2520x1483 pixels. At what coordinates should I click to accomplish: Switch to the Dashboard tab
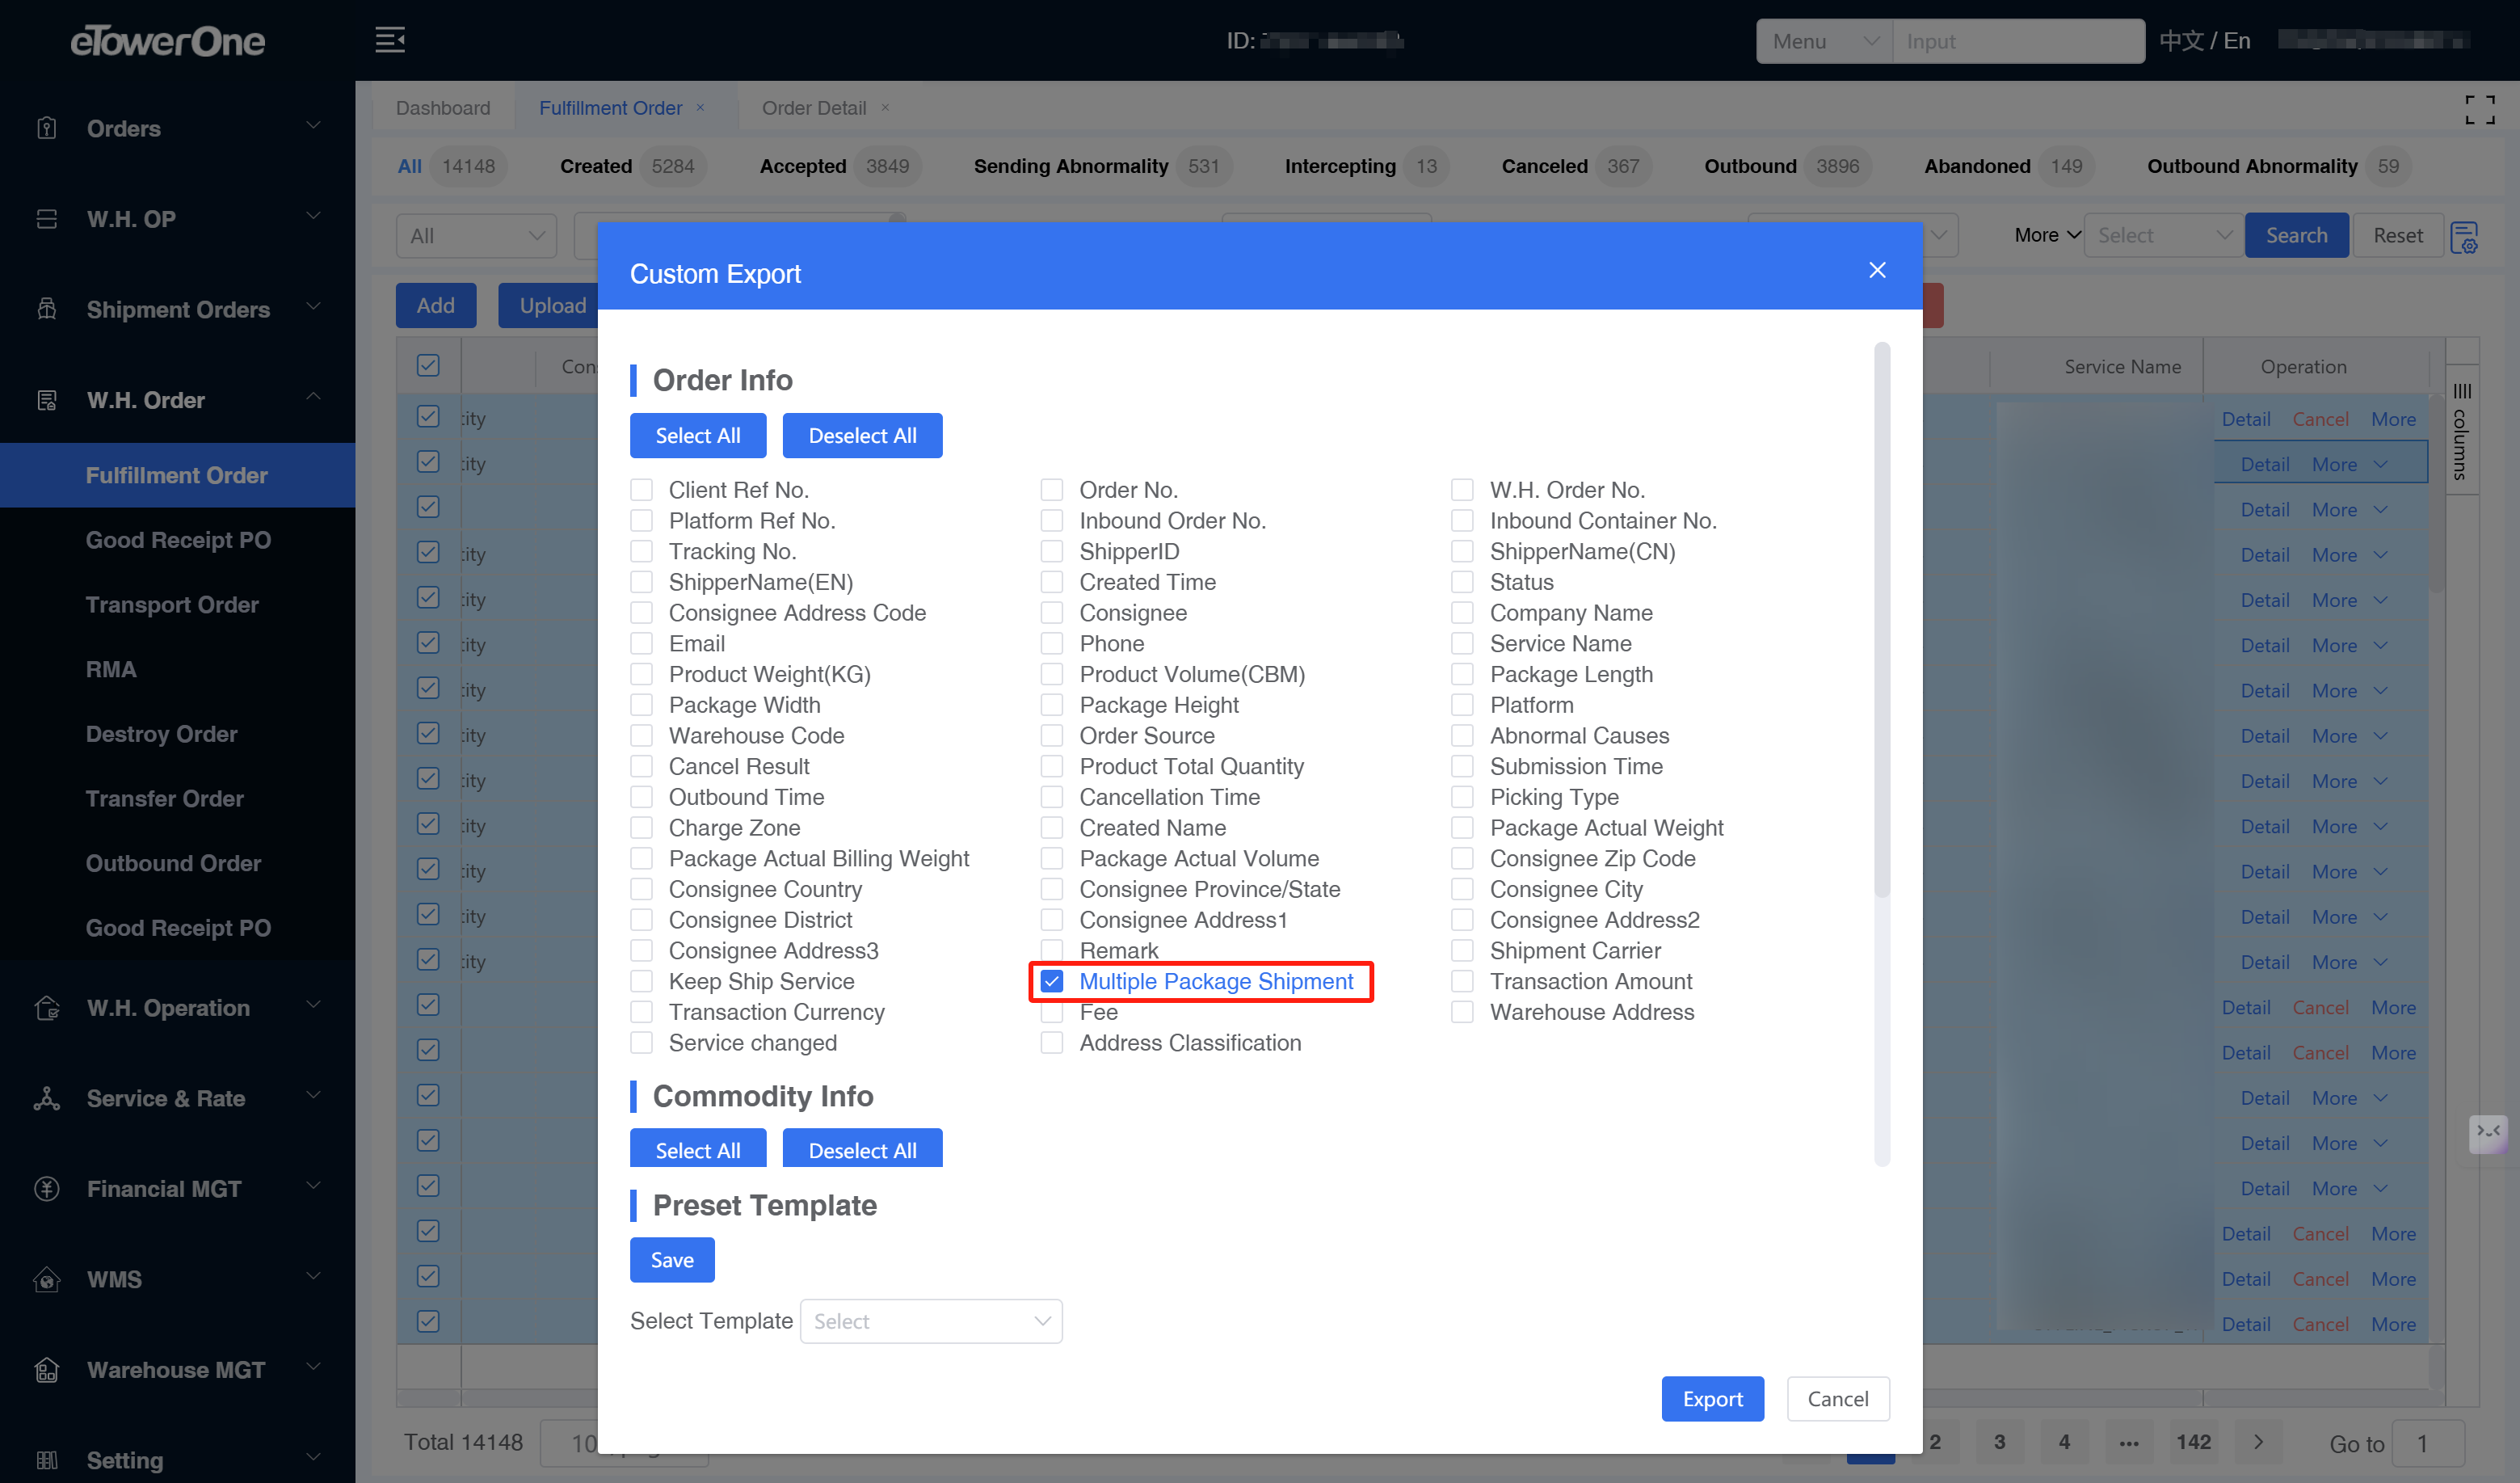443,107
